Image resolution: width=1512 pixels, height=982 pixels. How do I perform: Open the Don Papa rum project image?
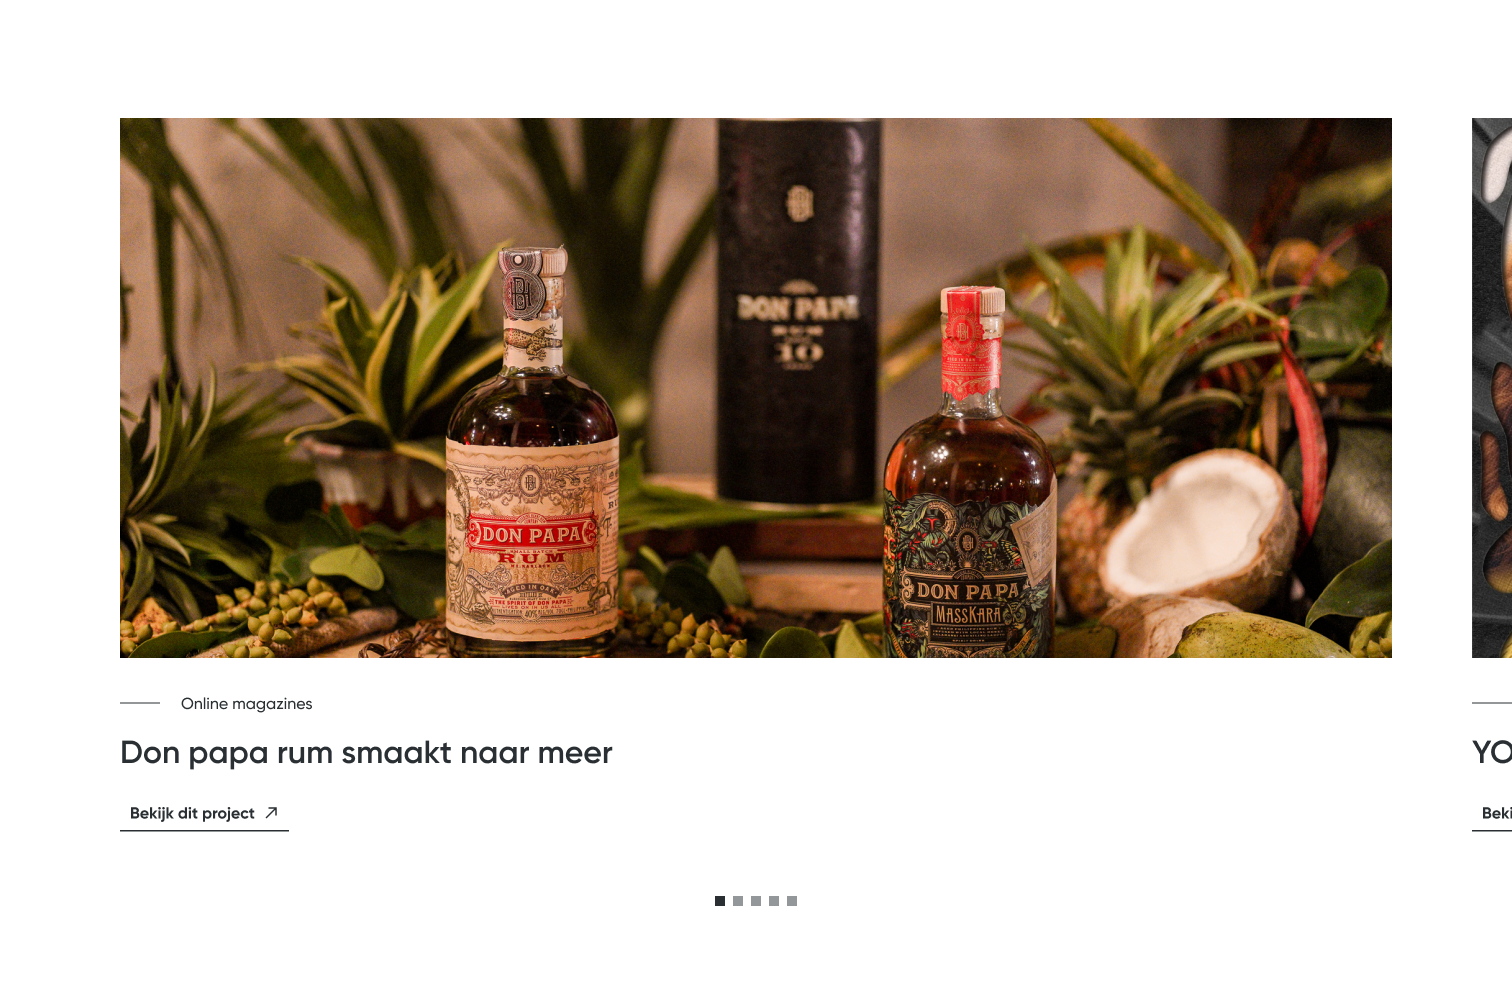tap(756, 388)
